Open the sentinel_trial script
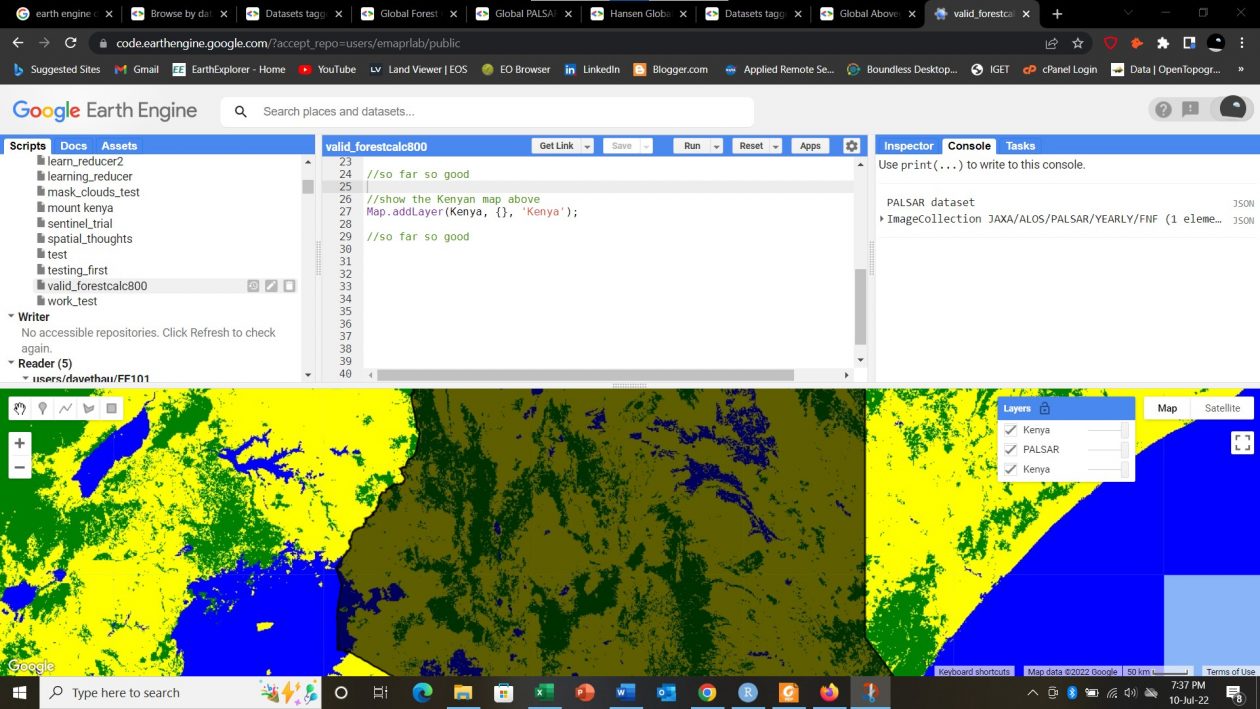 coord(80,224)
